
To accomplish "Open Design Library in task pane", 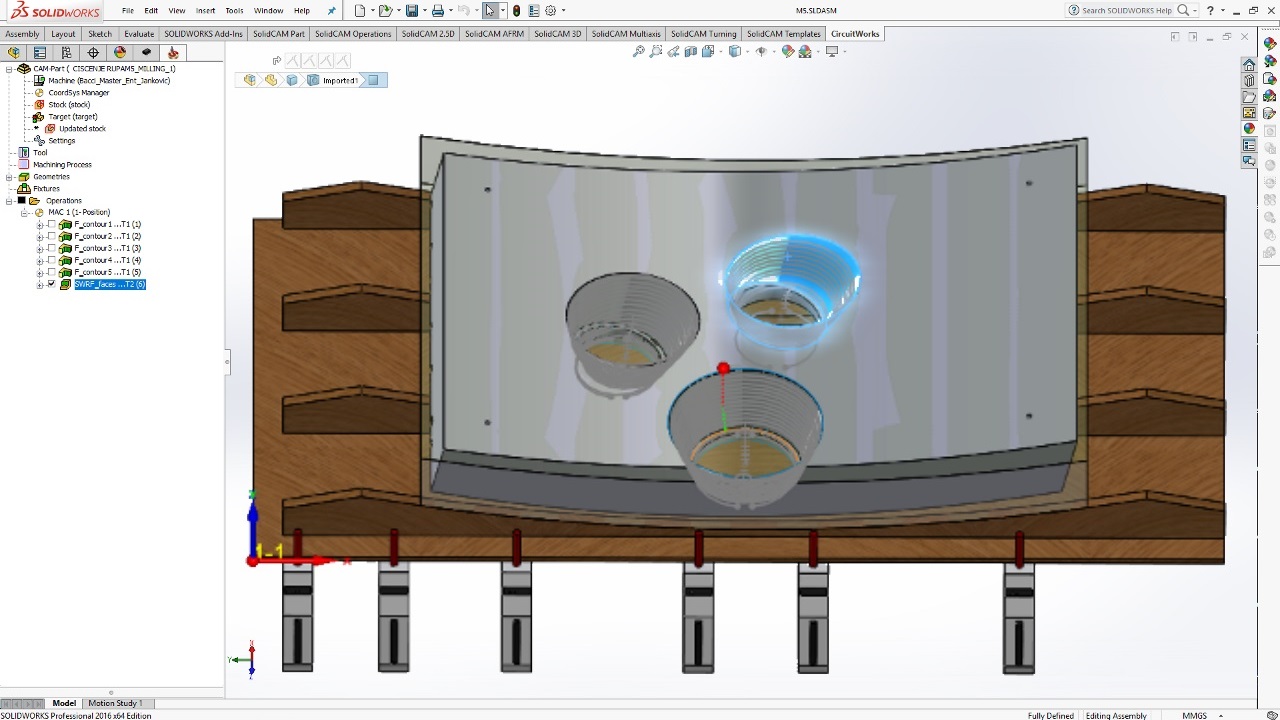I will coord(1249,81).
